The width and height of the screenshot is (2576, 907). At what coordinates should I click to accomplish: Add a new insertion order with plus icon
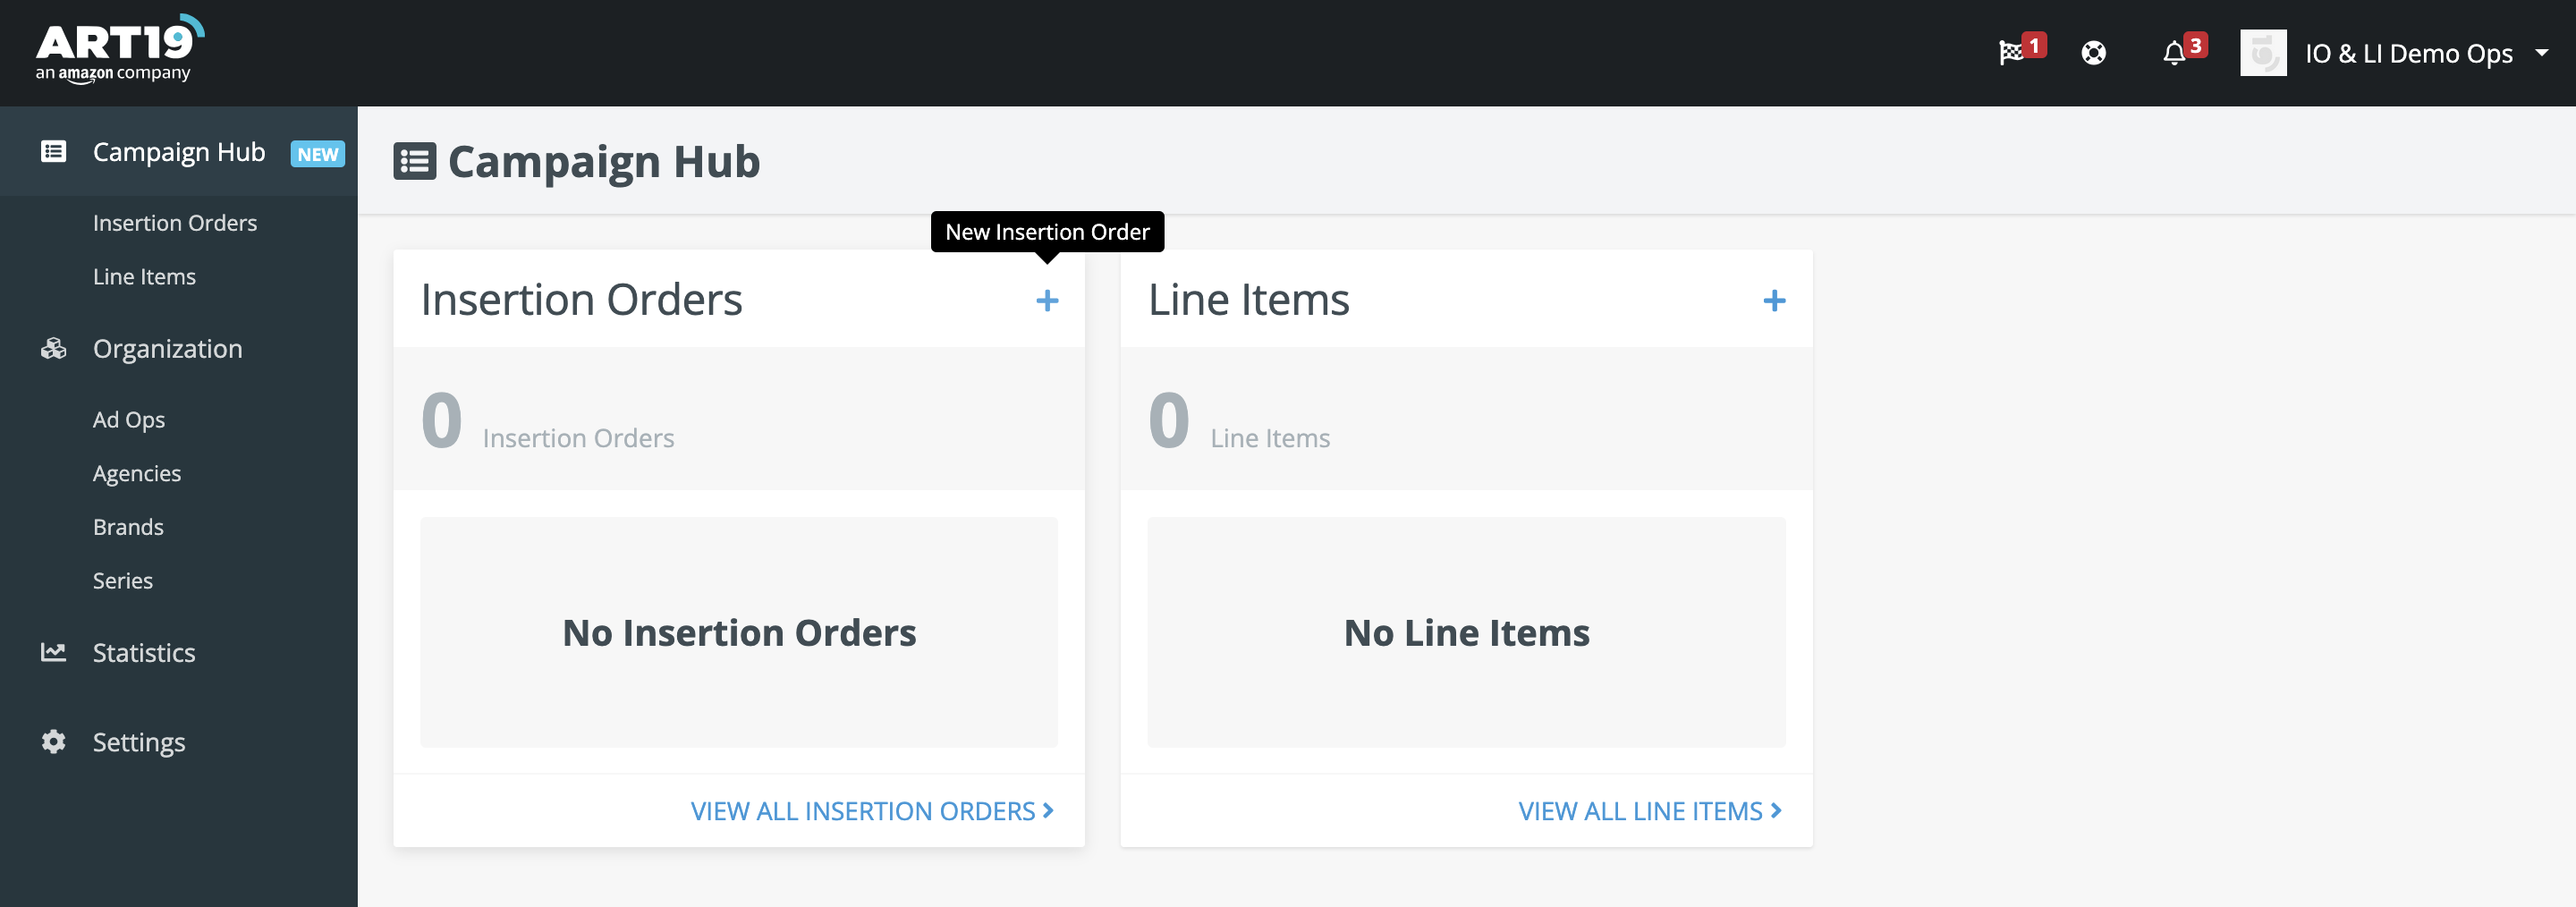click(x=1047, y=300)
